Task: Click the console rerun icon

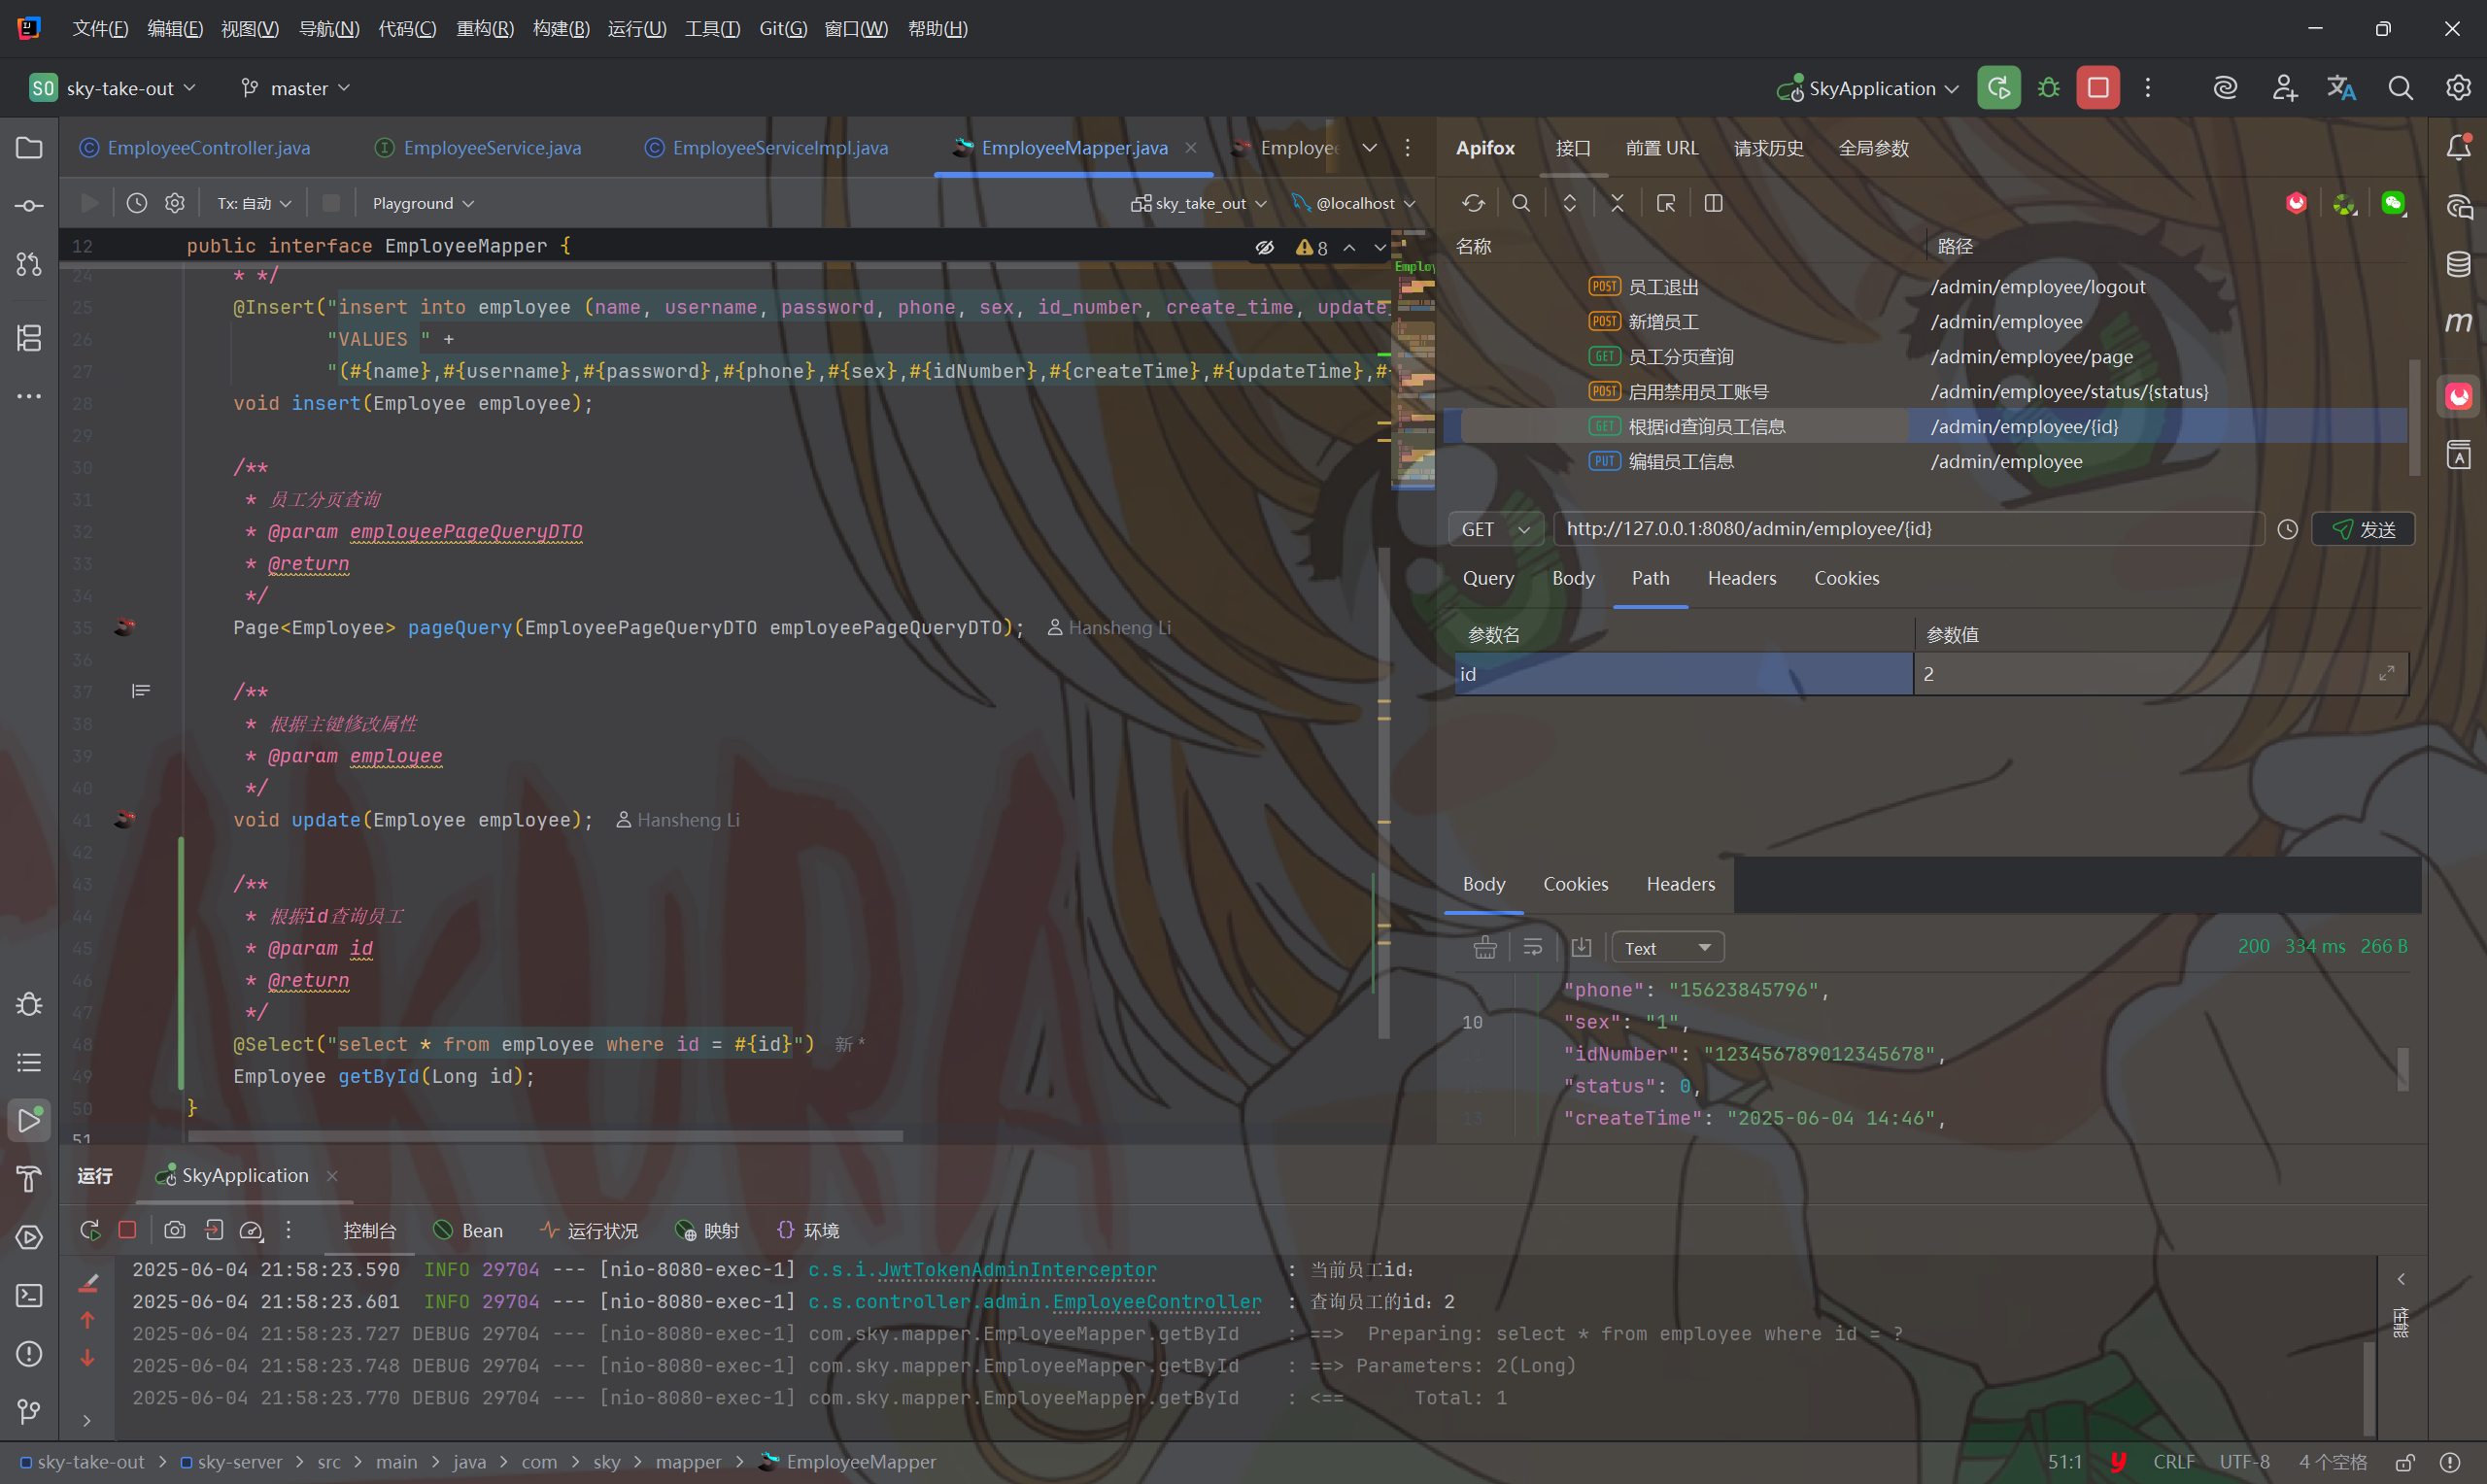Action: 90,1230
